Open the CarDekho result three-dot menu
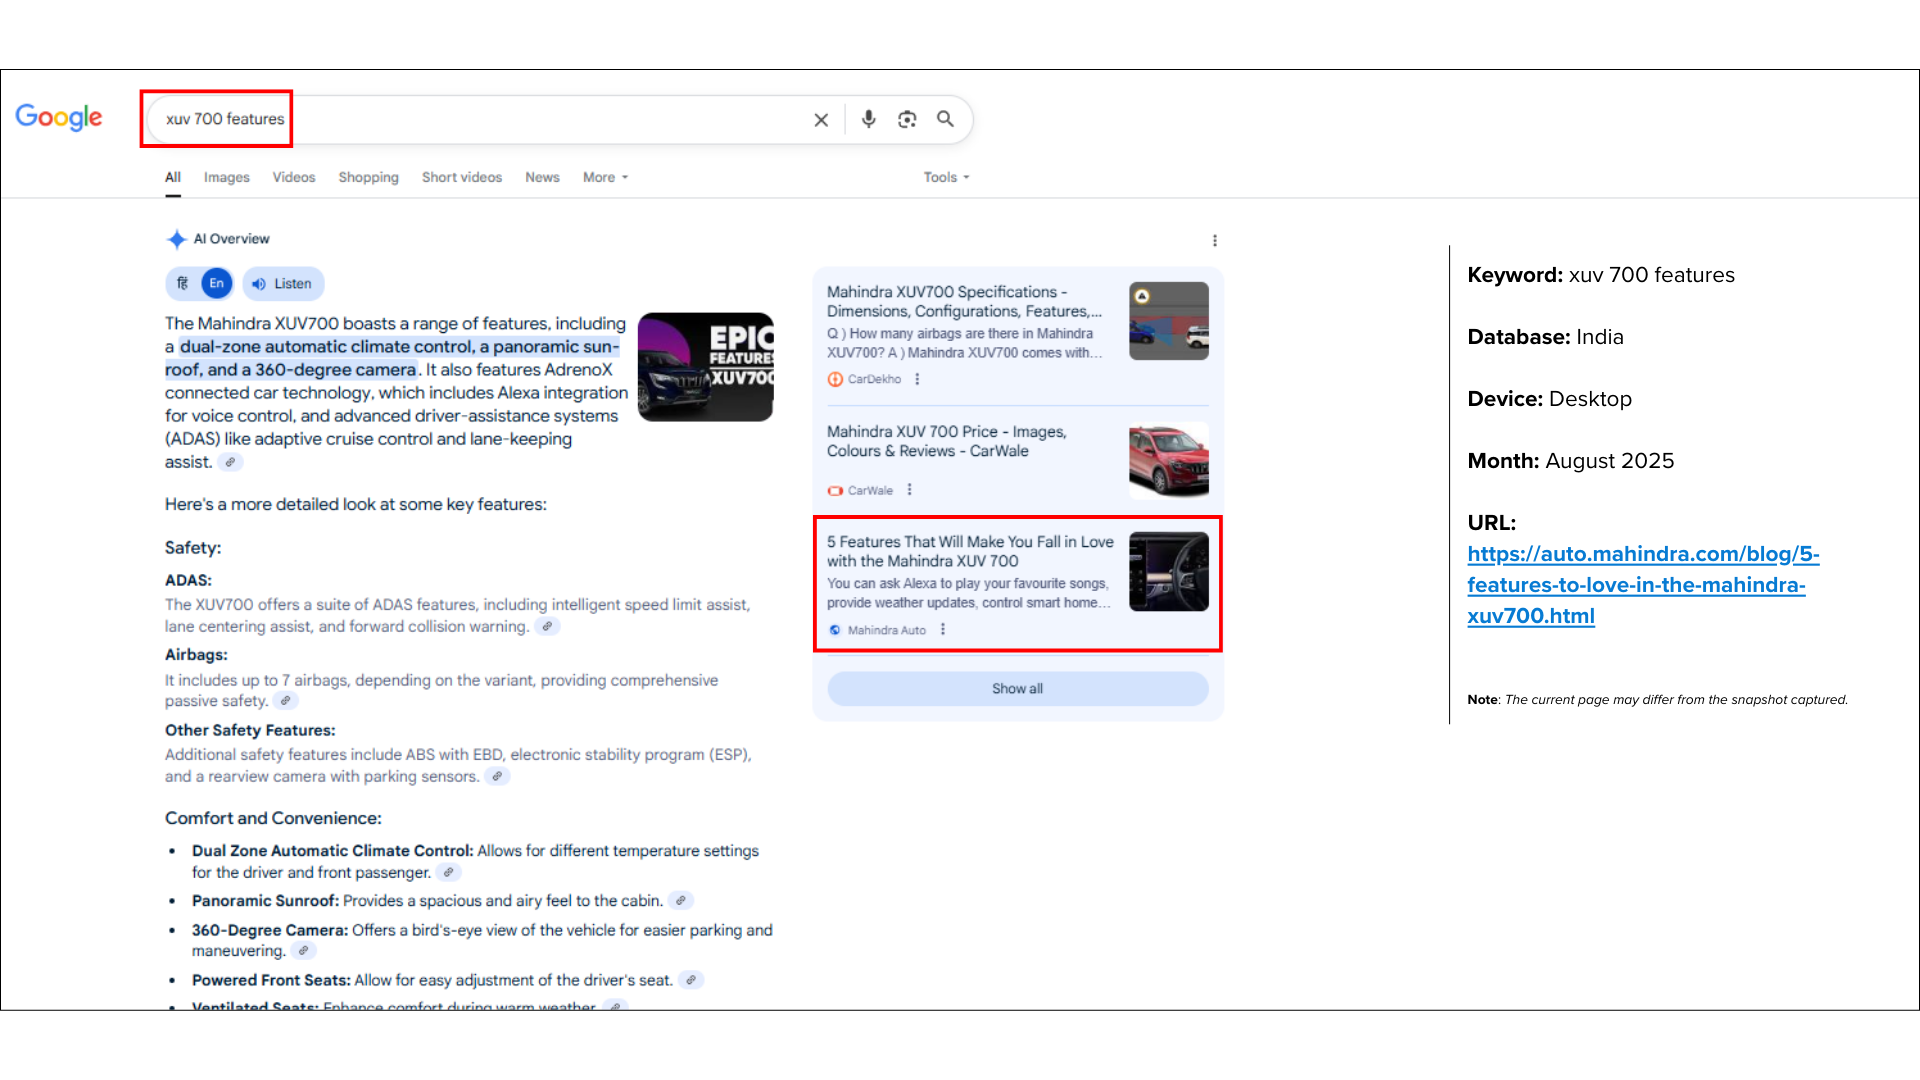Screen dimensions: 1920x1080 click(917, 379)
